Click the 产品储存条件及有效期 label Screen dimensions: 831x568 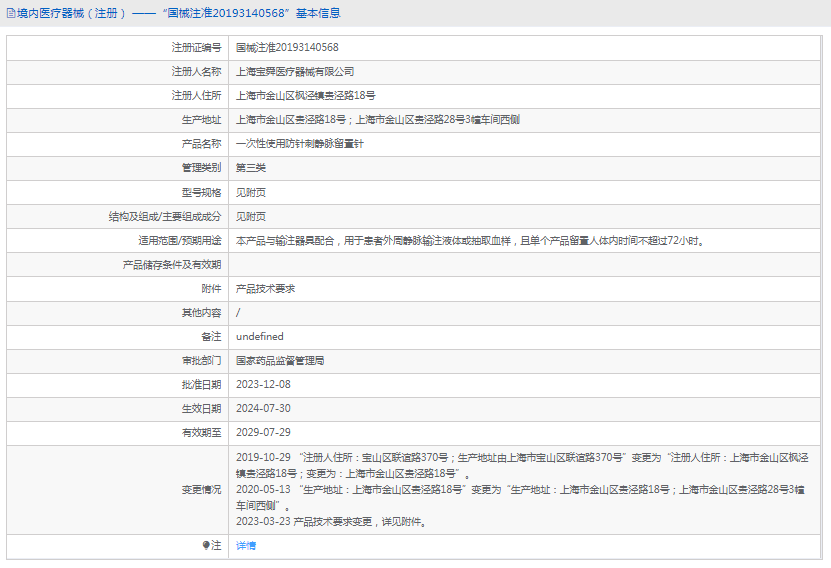click(172, 264)
